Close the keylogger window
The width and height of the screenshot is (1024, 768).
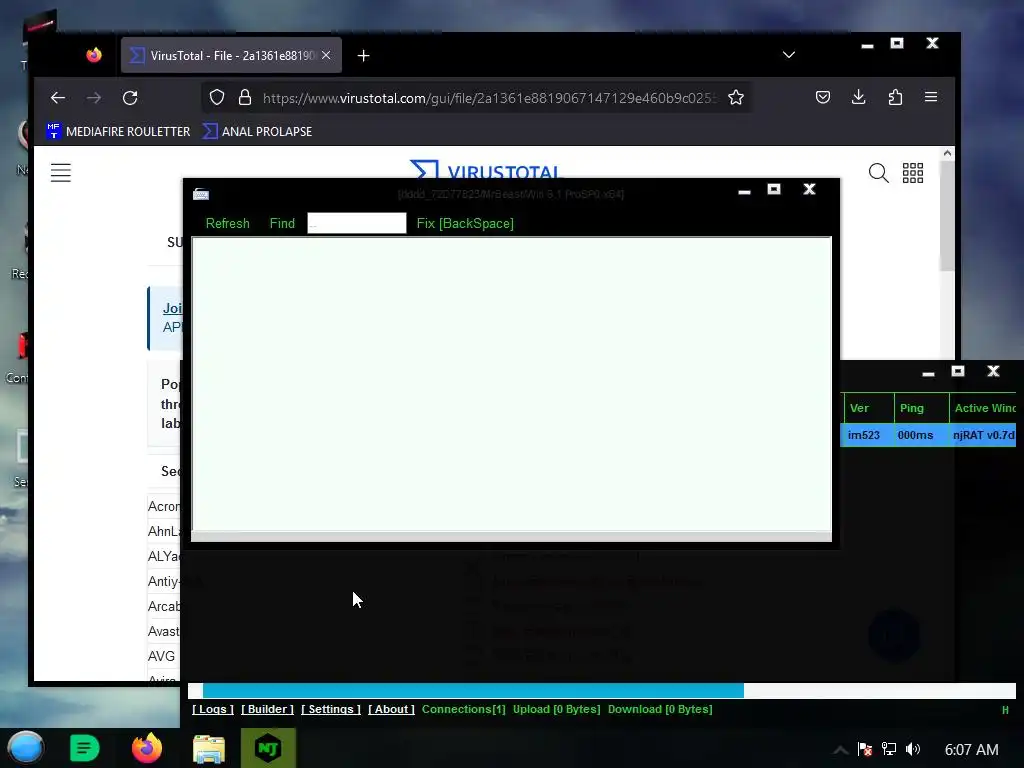click(x=809, y=189)
